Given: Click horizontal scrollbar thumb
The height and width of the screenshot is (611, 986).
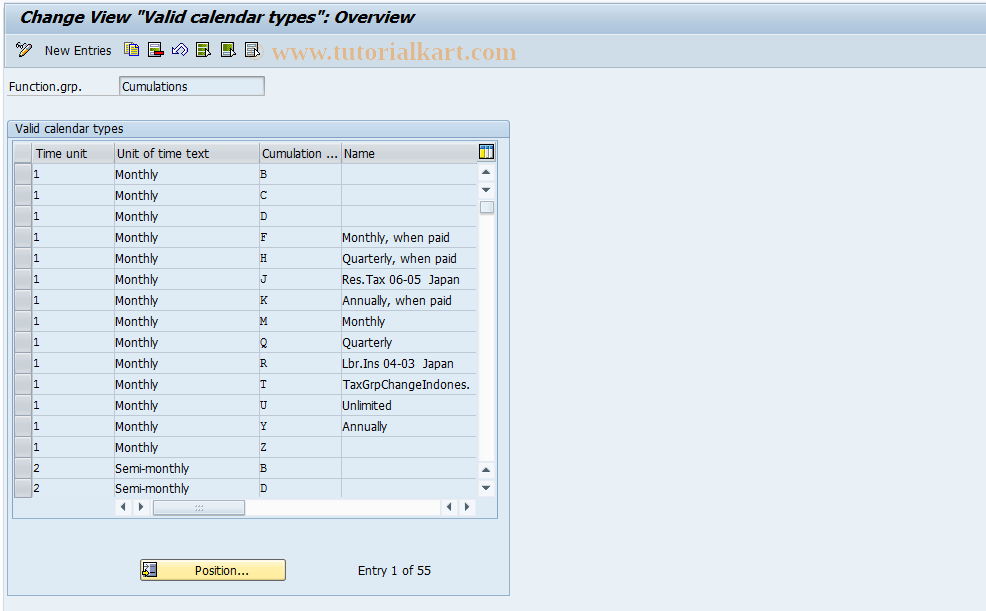Looking at the screenshot, I should (x=199, y=507).
